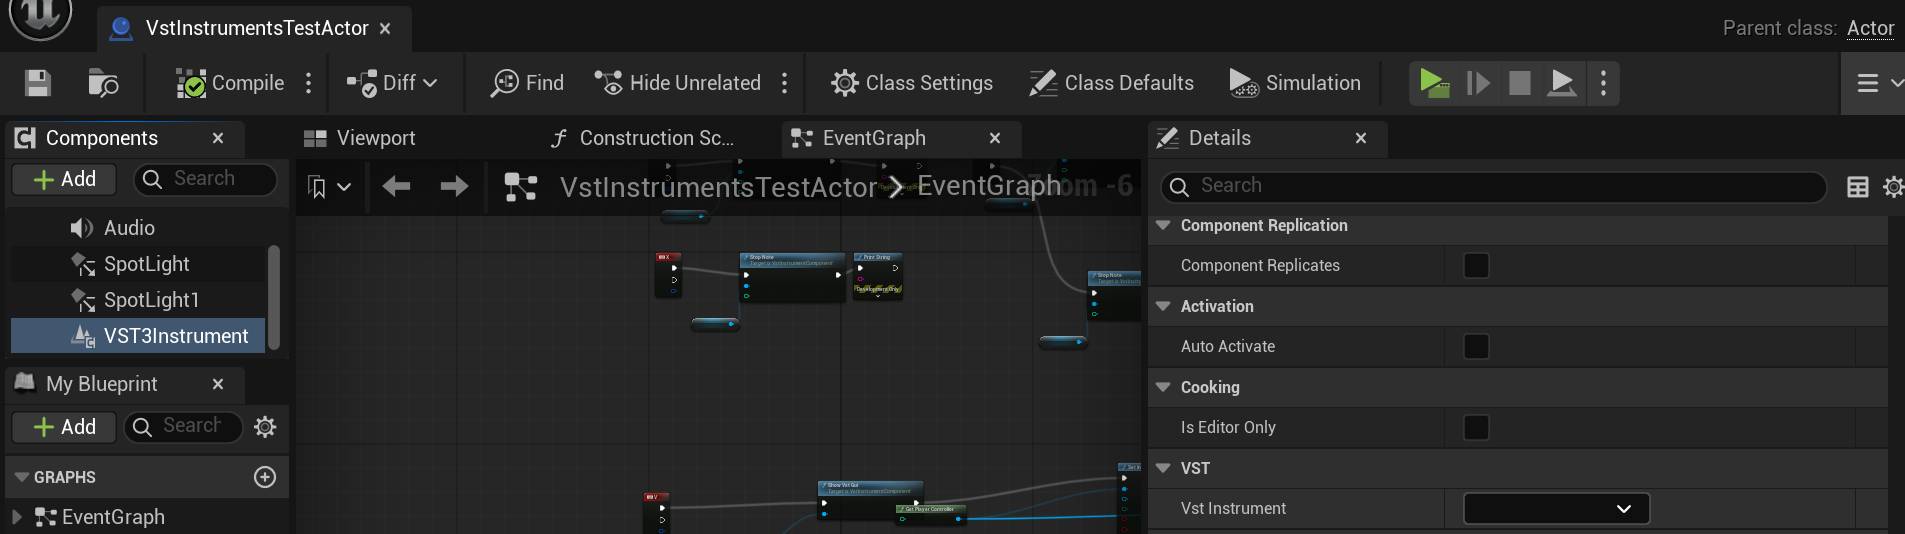Image resolution: width=1905 pixels, height=534 pixels.
Task: Switch to the Viewport tab
Action: [359, 138]
